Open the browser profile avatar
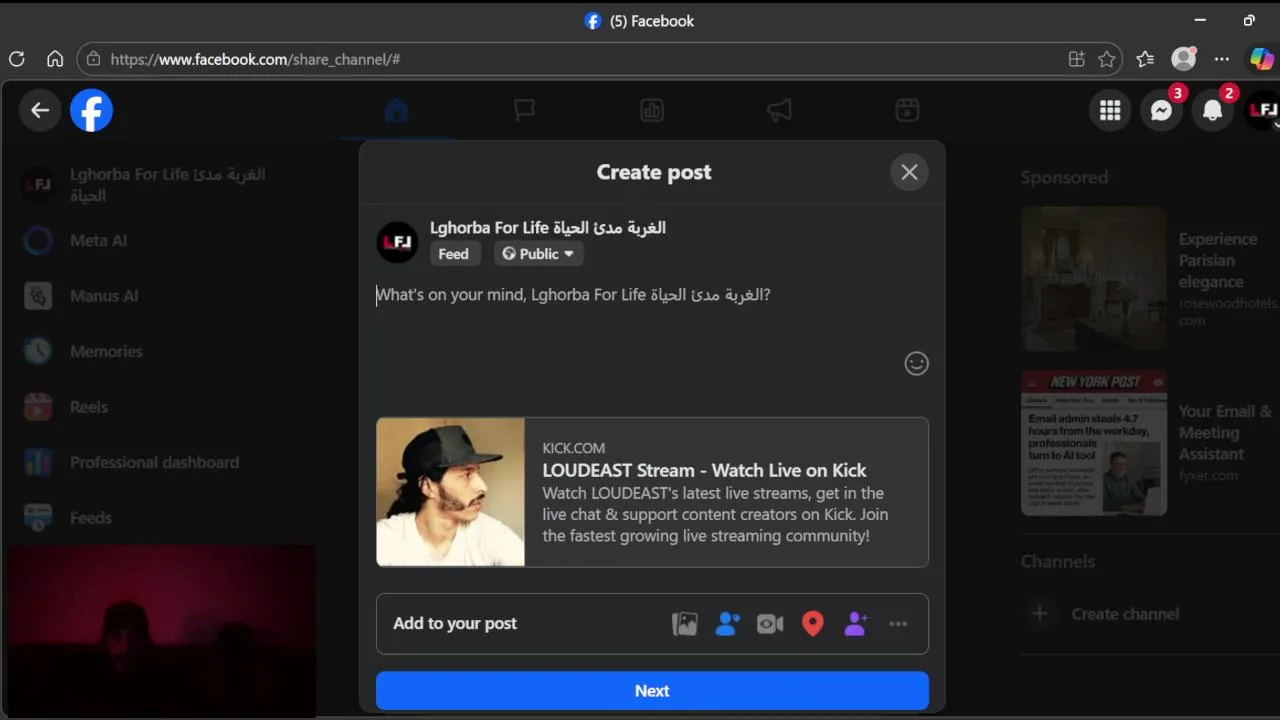 [1184, 59]
